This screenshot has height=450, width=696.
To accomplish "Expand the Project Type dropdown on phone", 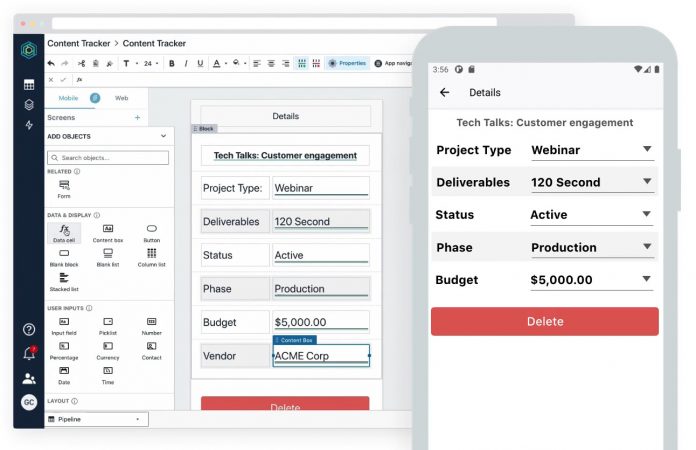I will pos(647,149).
